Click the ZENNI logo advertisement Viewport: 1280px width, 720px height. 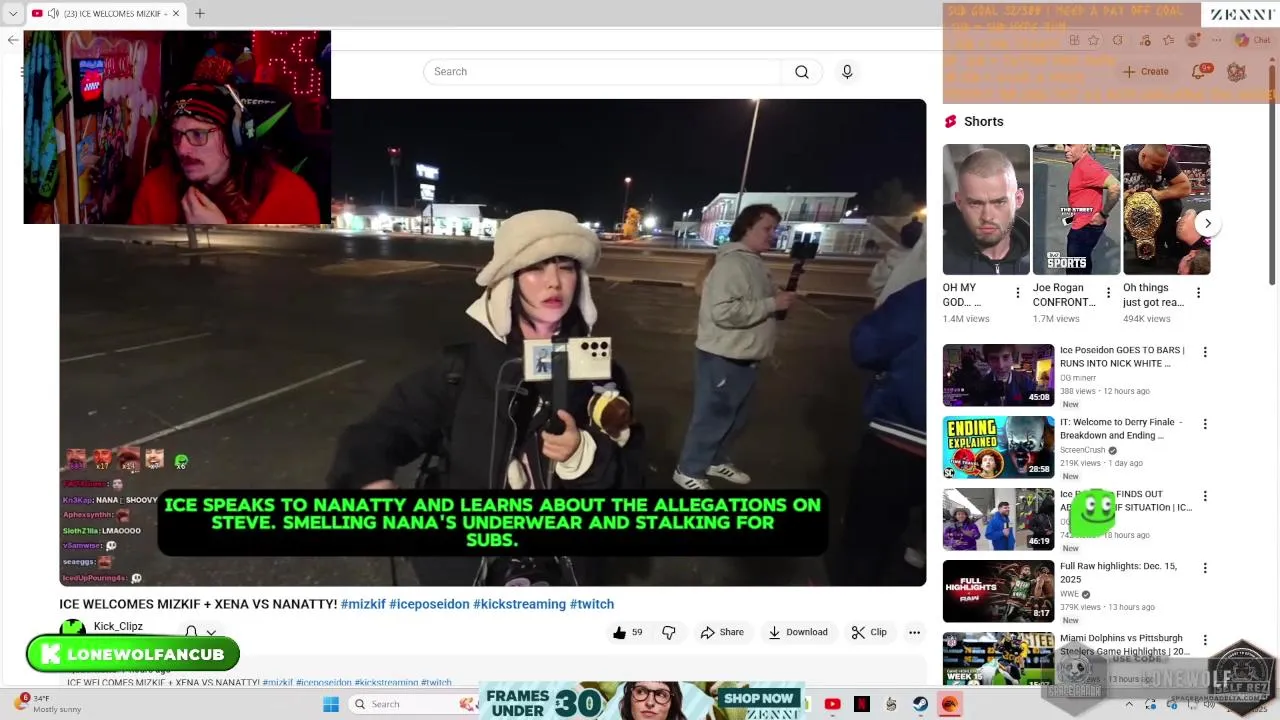pyautogui.click(x=1241, y=15)
